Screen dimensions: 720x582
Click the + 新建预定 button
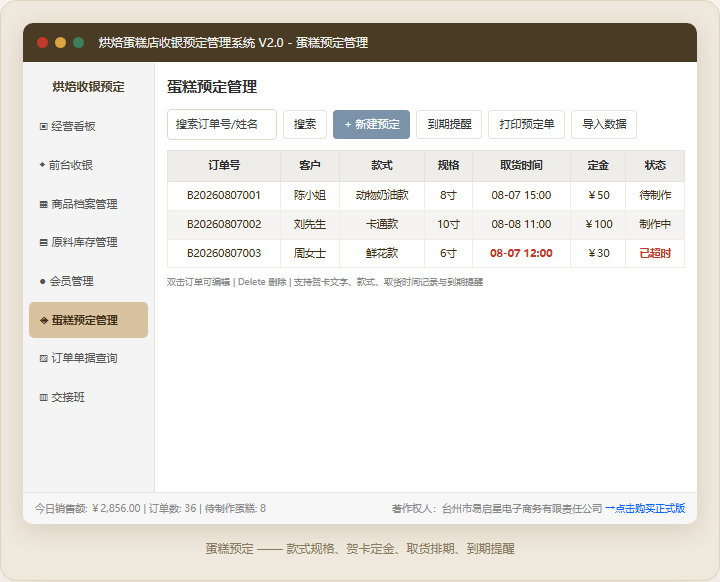[371, 124]
